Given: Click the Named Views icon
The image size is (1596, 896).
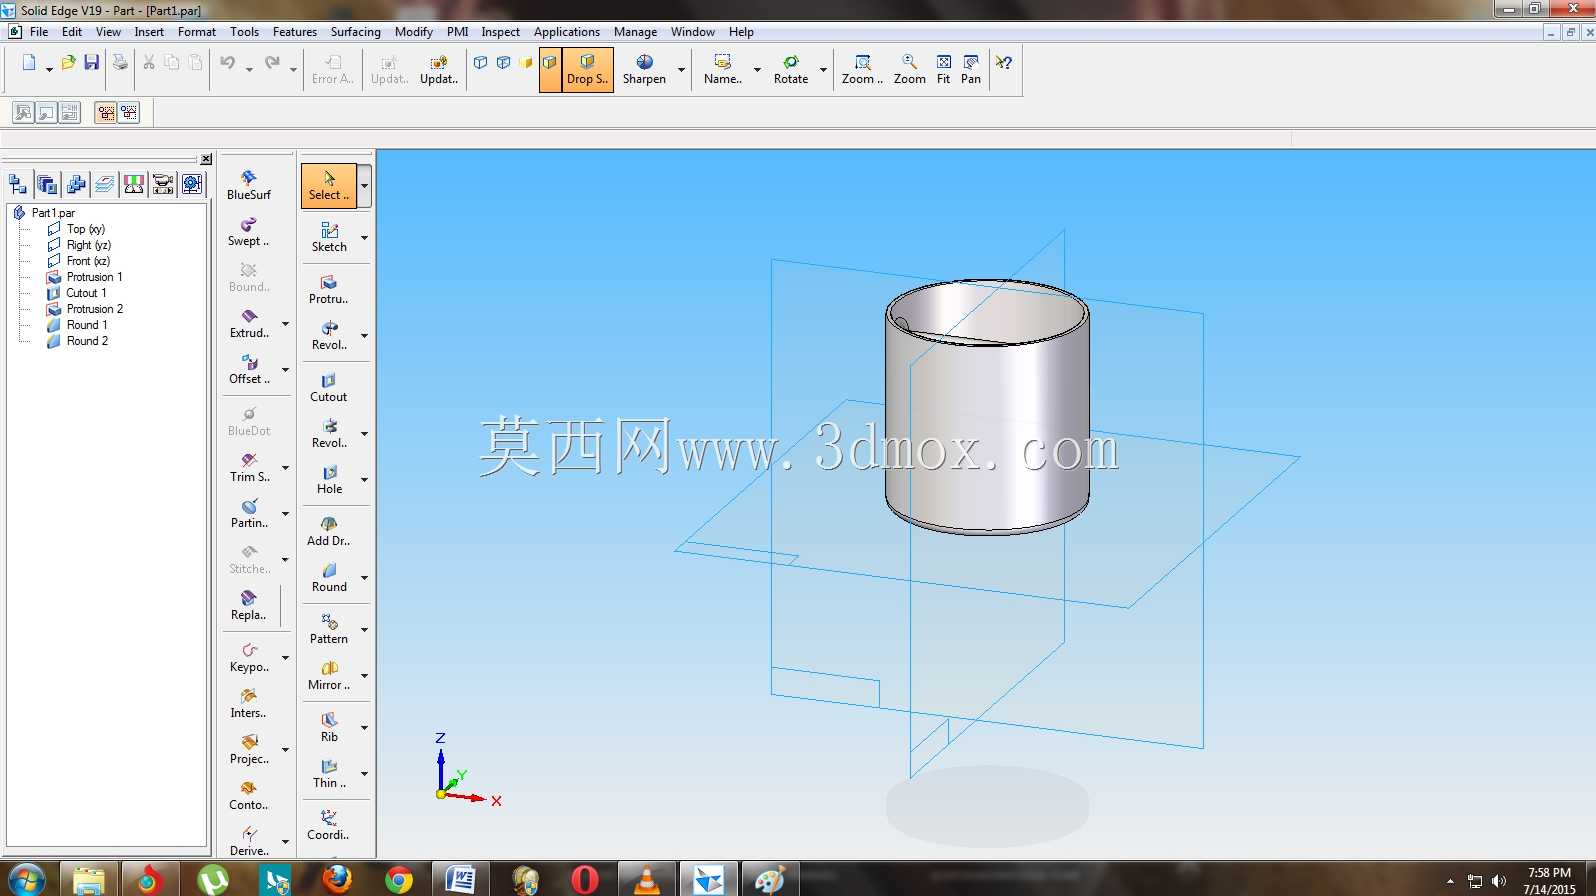Looking at the screenshot, I should [x=723, y=70].
